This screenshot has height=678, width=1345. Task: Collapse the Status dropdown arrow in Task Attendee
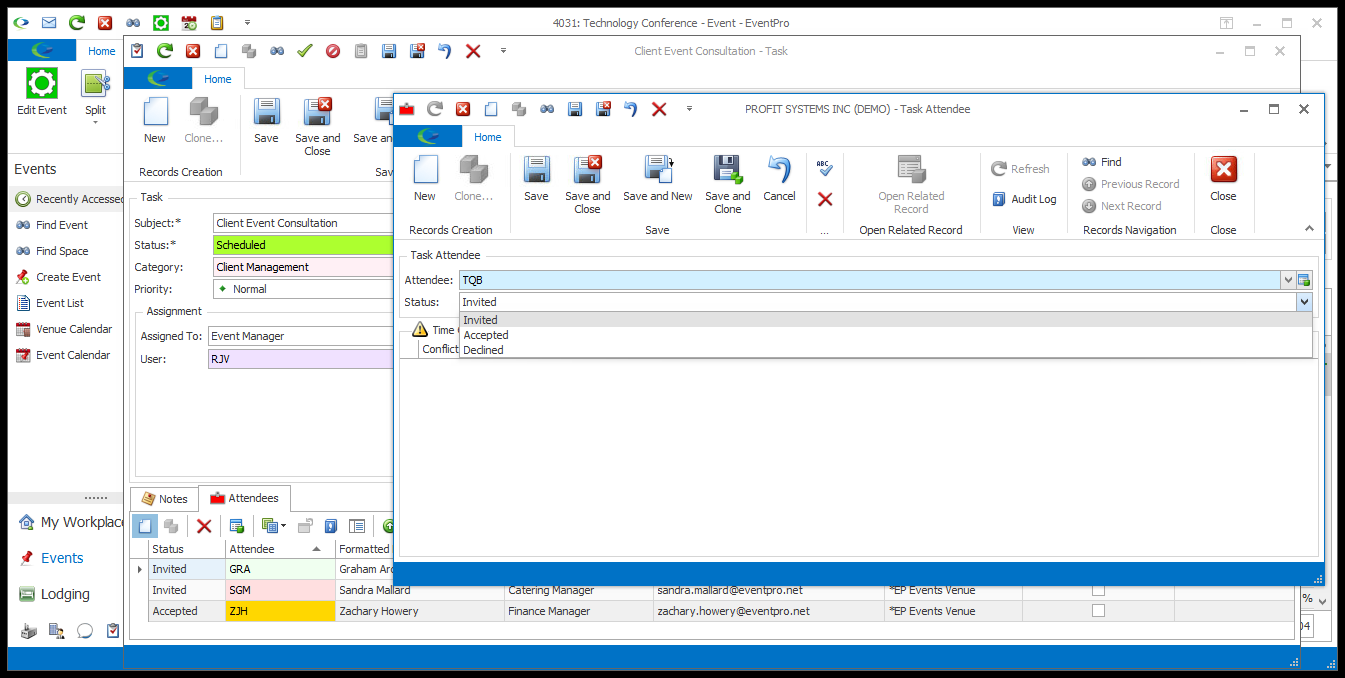tap(1304, 301)
